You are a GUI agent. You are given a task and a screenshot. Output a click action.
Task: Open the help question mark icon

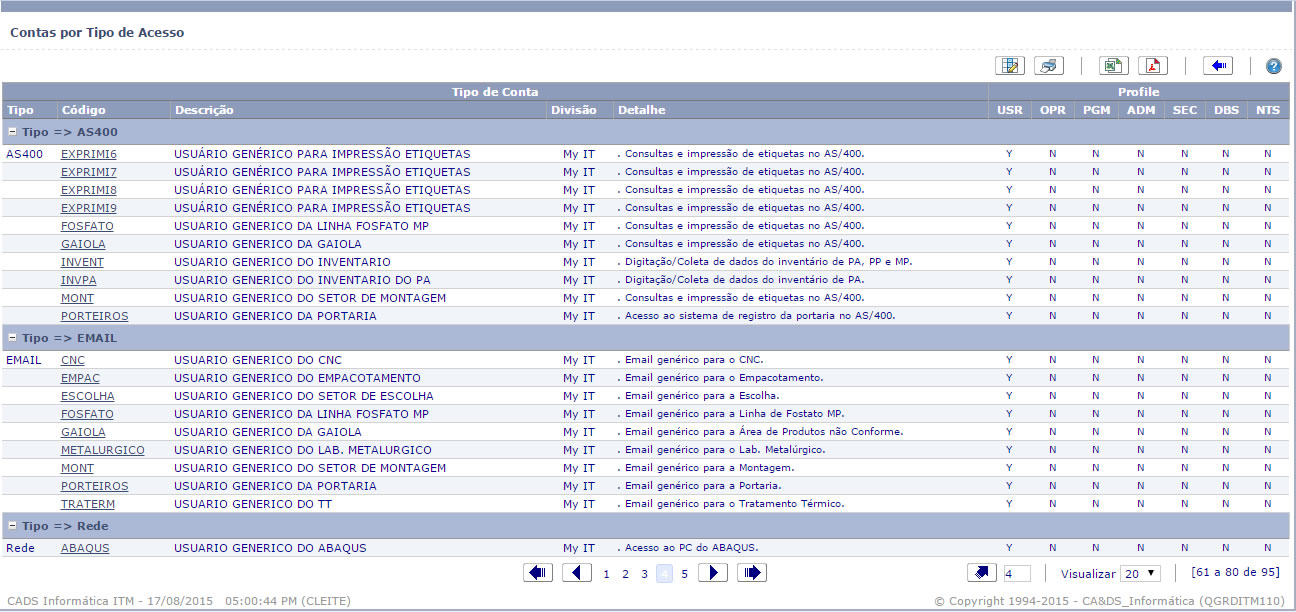tap(1273, 66)
